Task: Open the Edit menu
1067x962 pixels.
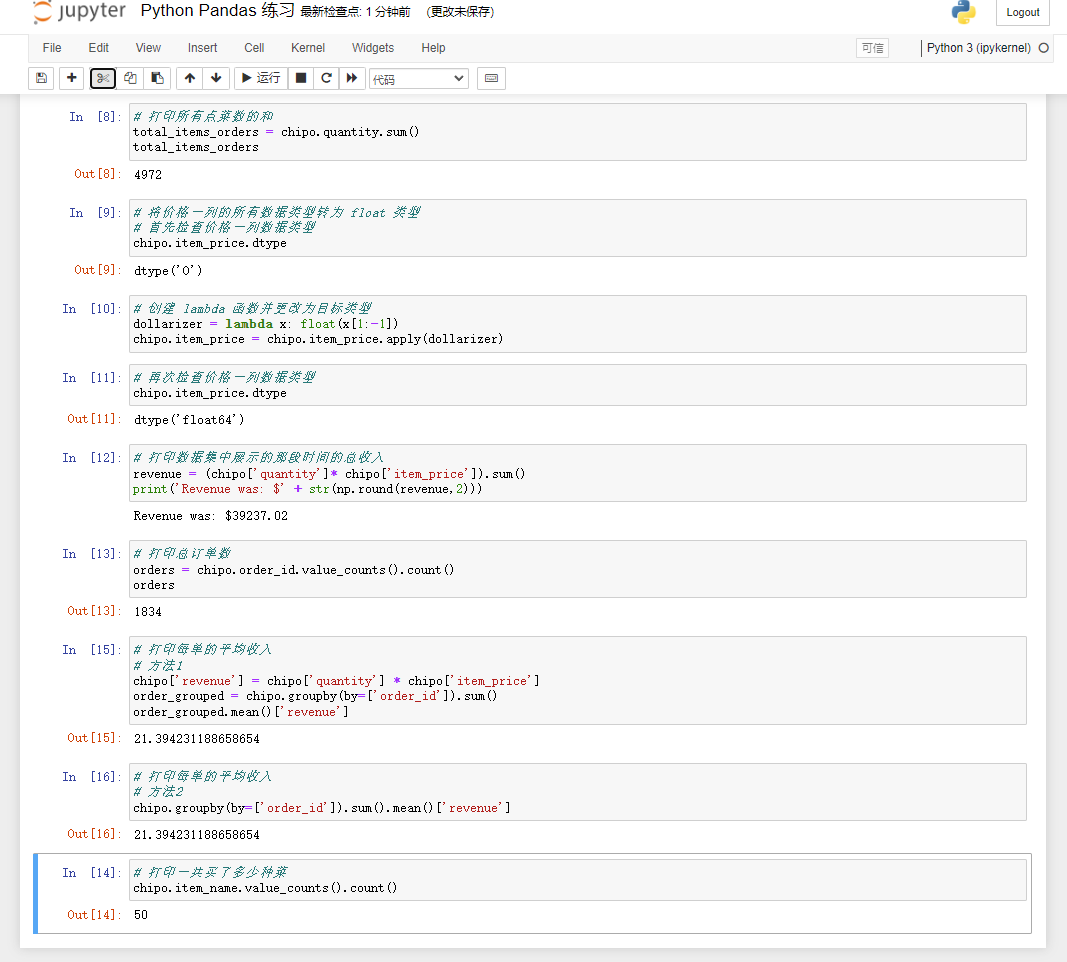Action: (99, 48)
